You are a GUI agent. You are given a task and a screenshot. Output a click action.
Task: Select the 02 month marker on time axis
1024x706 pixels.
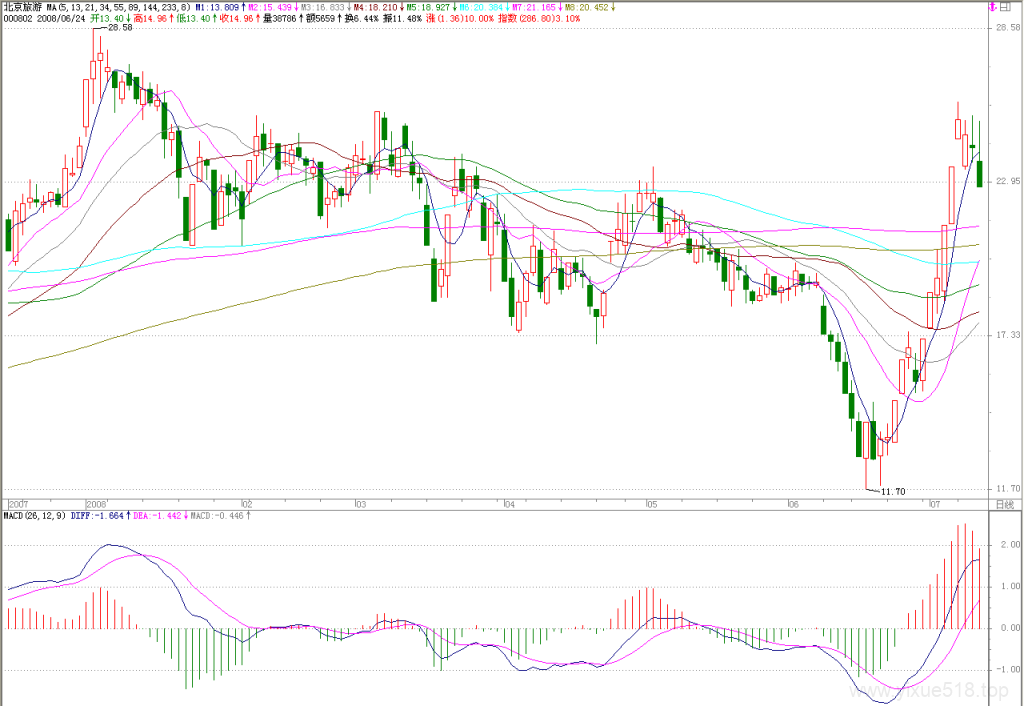click(246, 504)
